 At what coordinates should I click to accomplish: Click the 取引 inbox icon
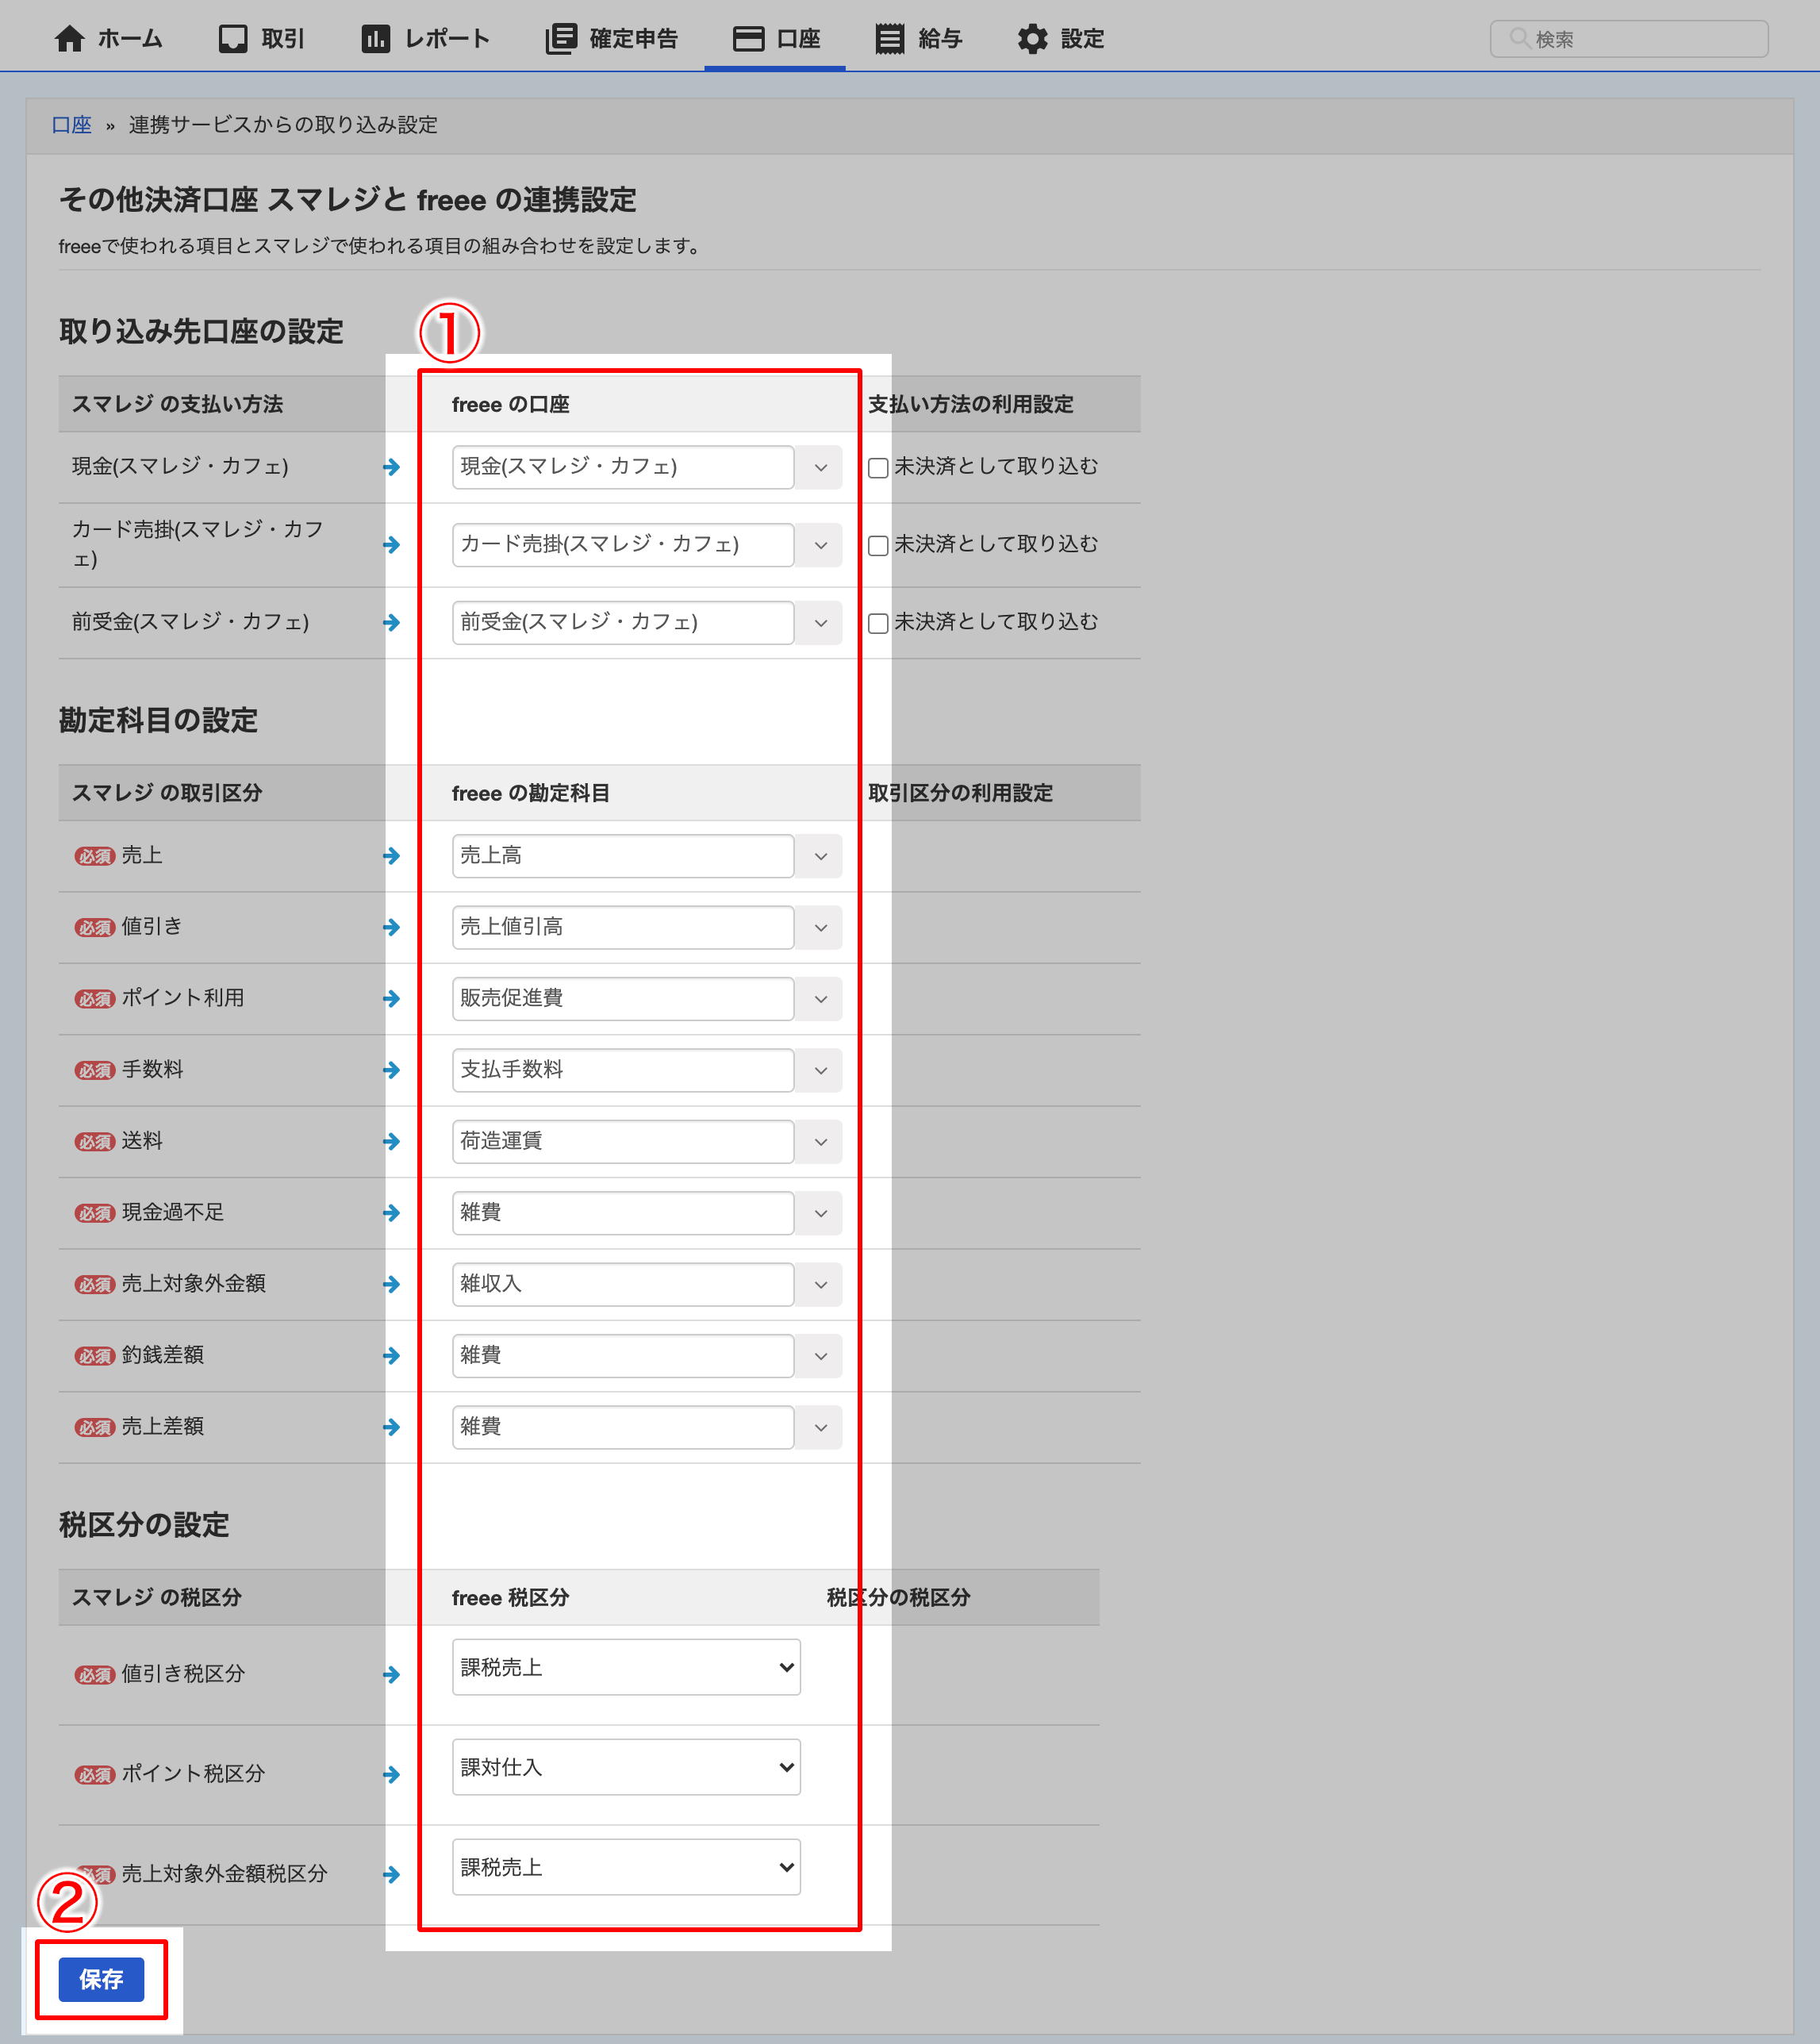pos(233,39)
